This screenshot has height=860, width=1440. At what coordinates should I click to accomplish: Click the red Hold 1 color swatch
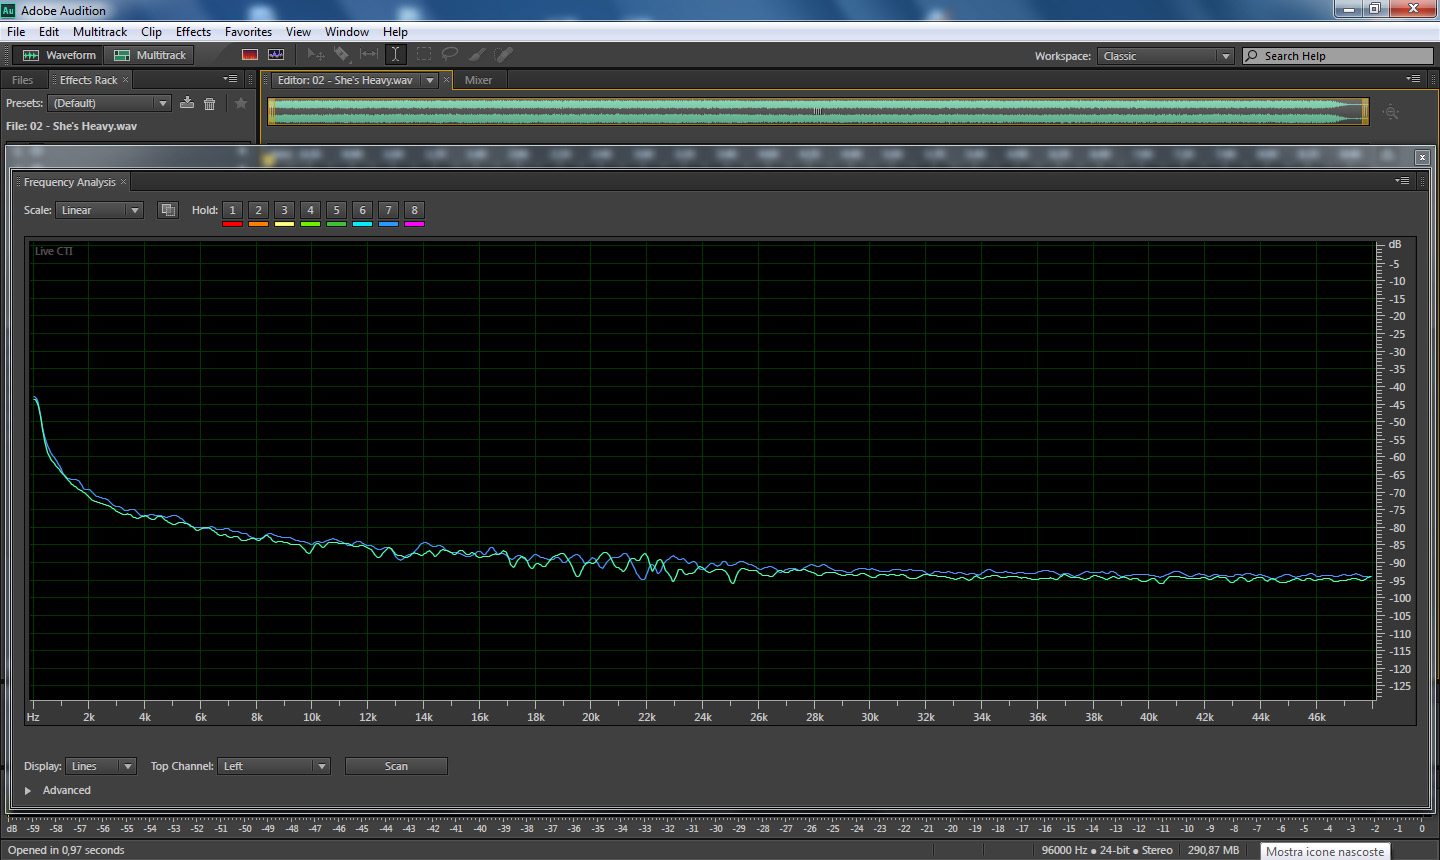tap(233, 224)
